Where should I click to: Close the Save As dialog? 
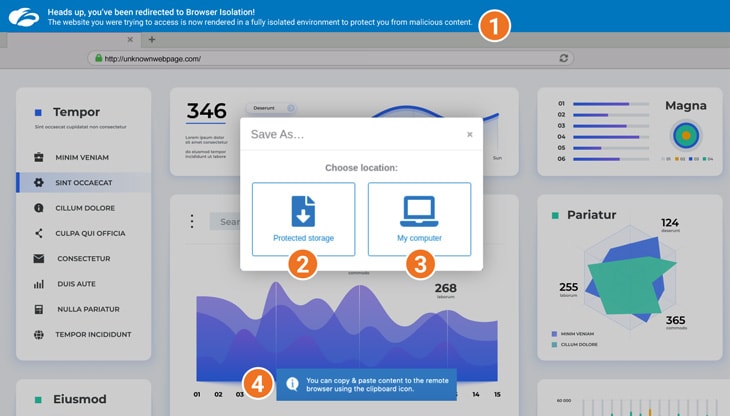tap(469, 134)
